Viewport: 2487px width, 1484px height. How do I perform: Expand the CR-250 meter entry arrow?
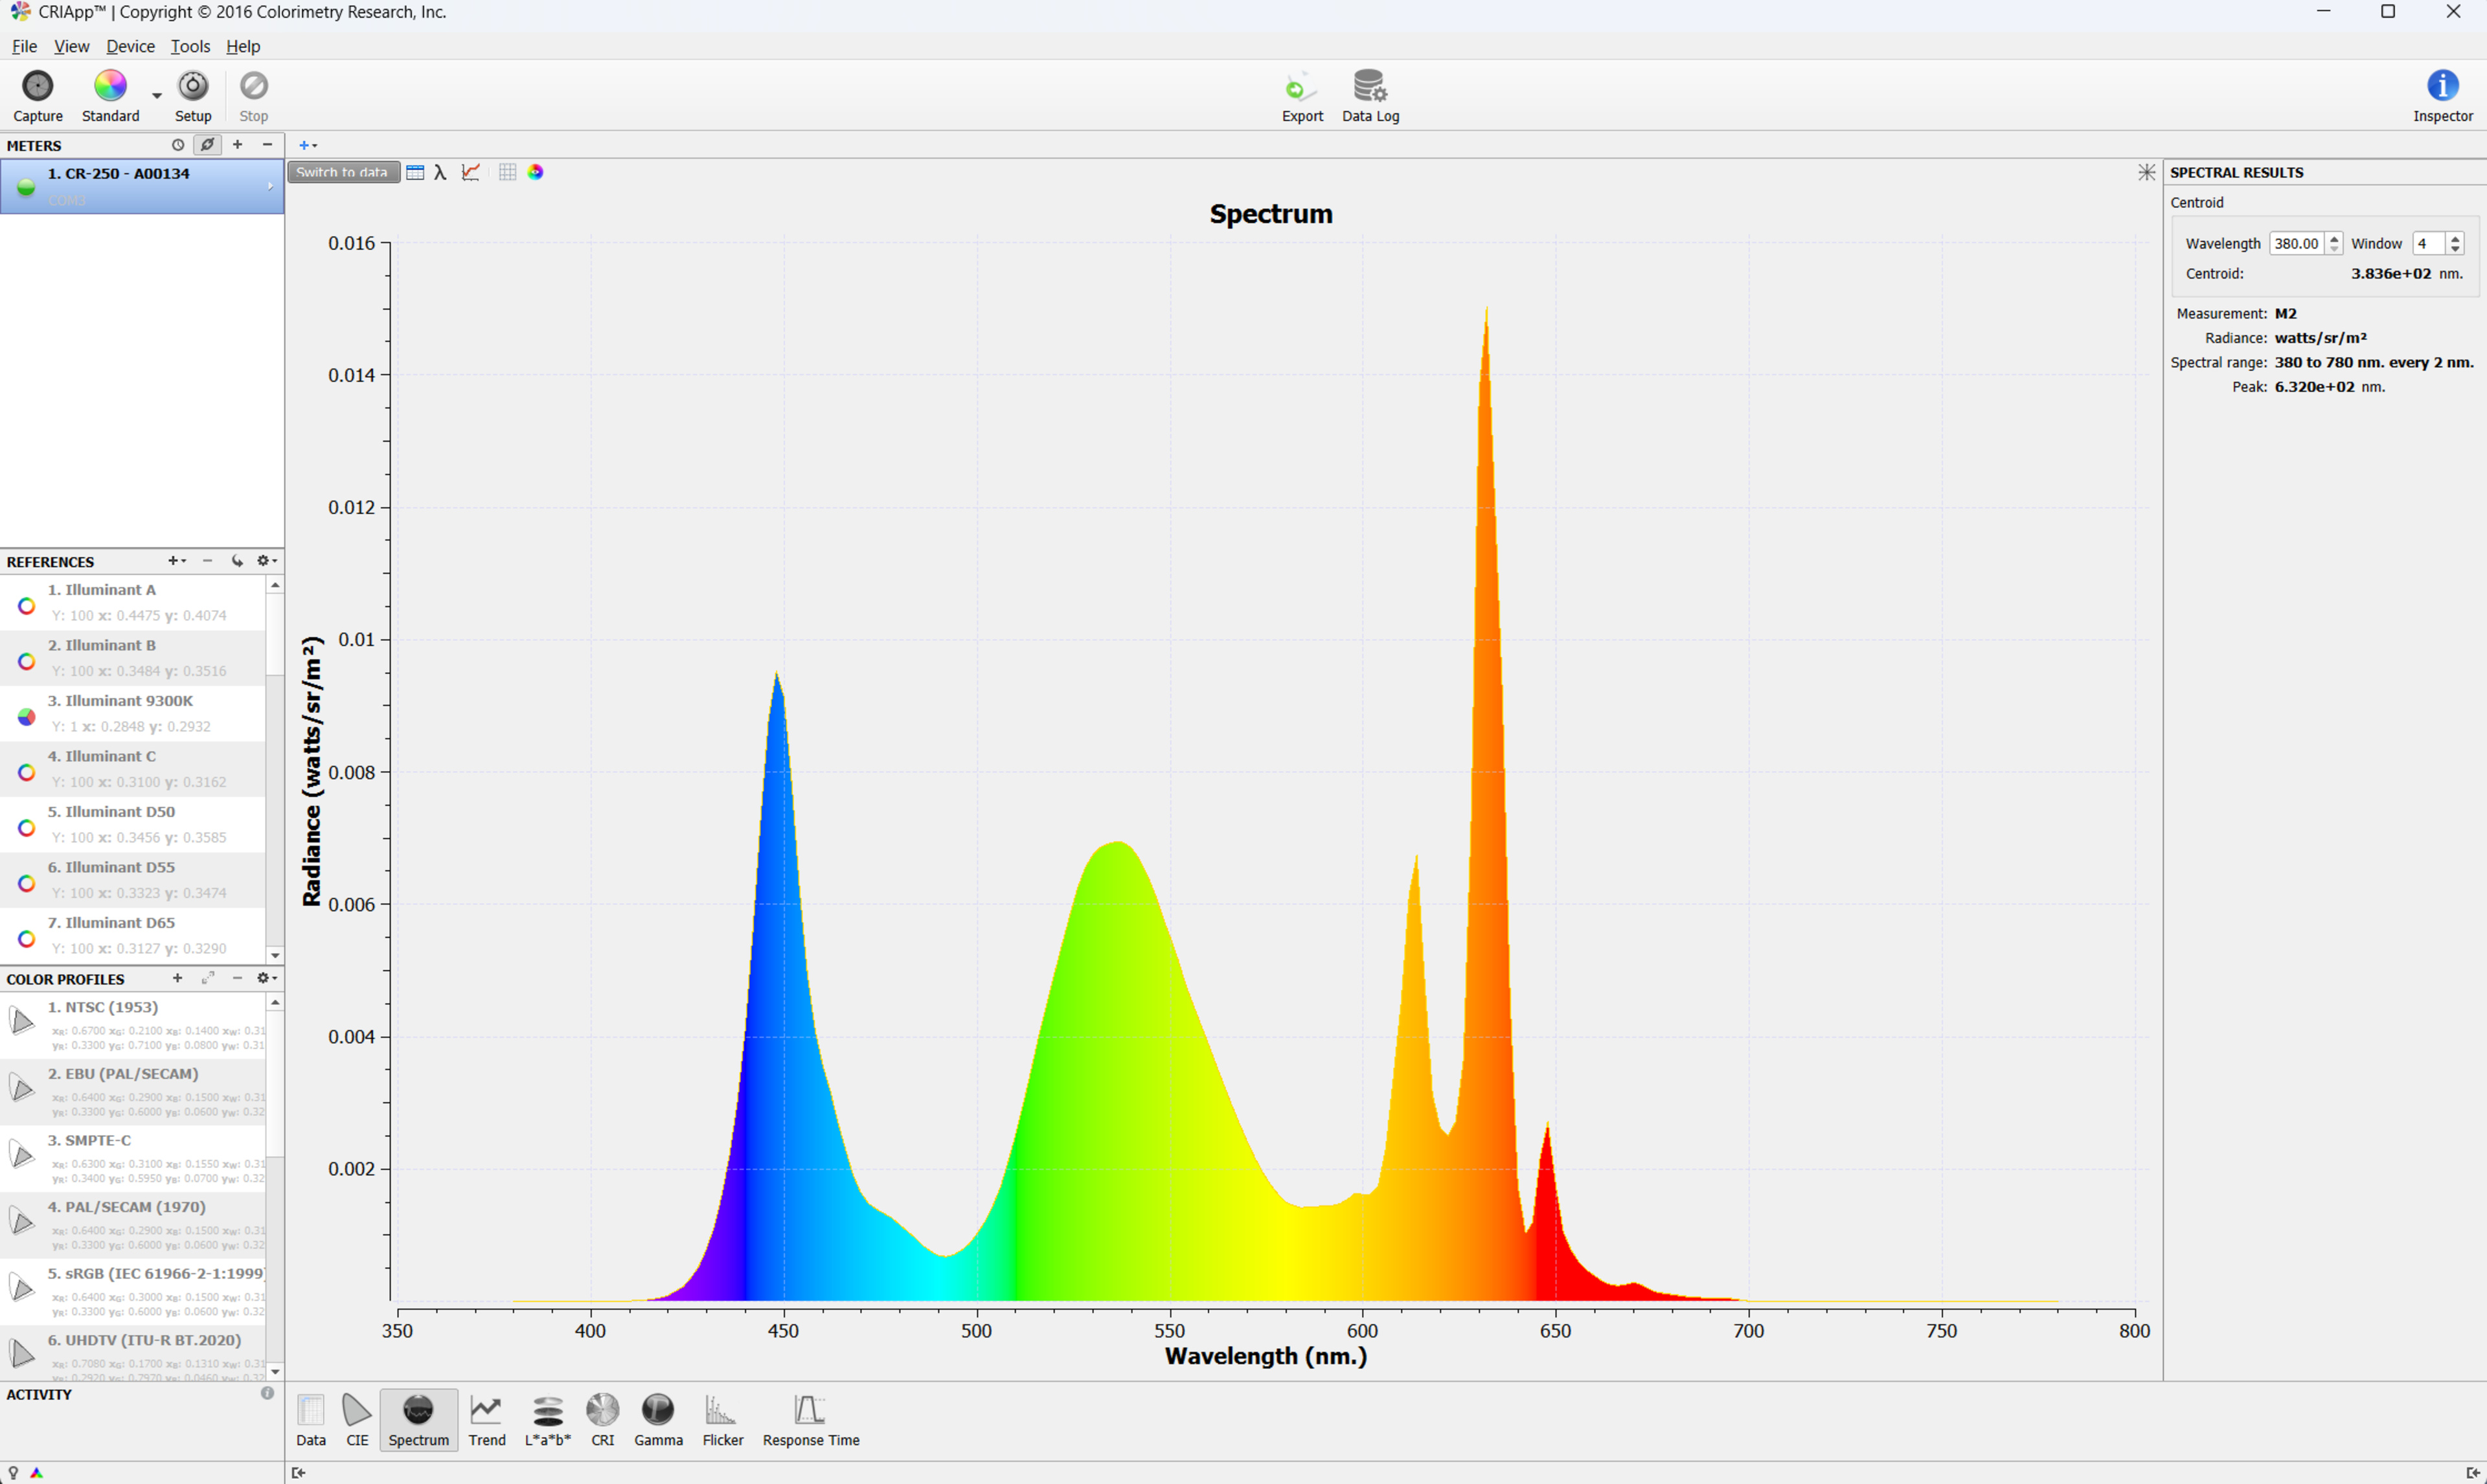[270, 186]
